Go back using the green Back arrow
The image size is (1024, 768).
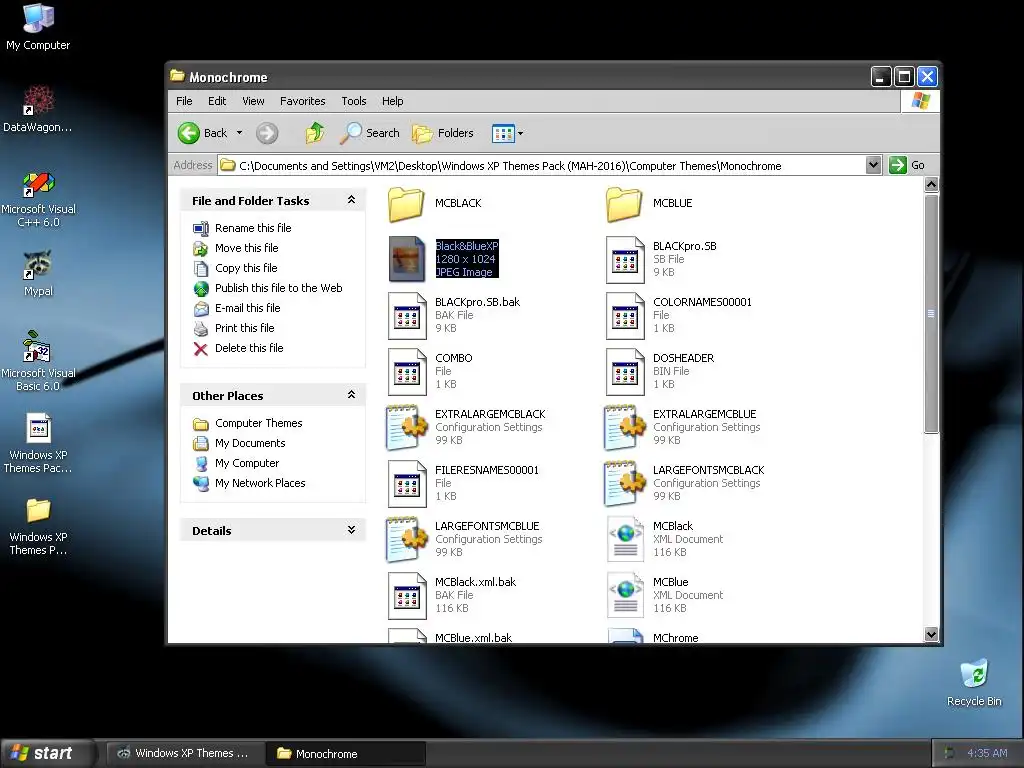pyautogui.click(x=202, y=133)
